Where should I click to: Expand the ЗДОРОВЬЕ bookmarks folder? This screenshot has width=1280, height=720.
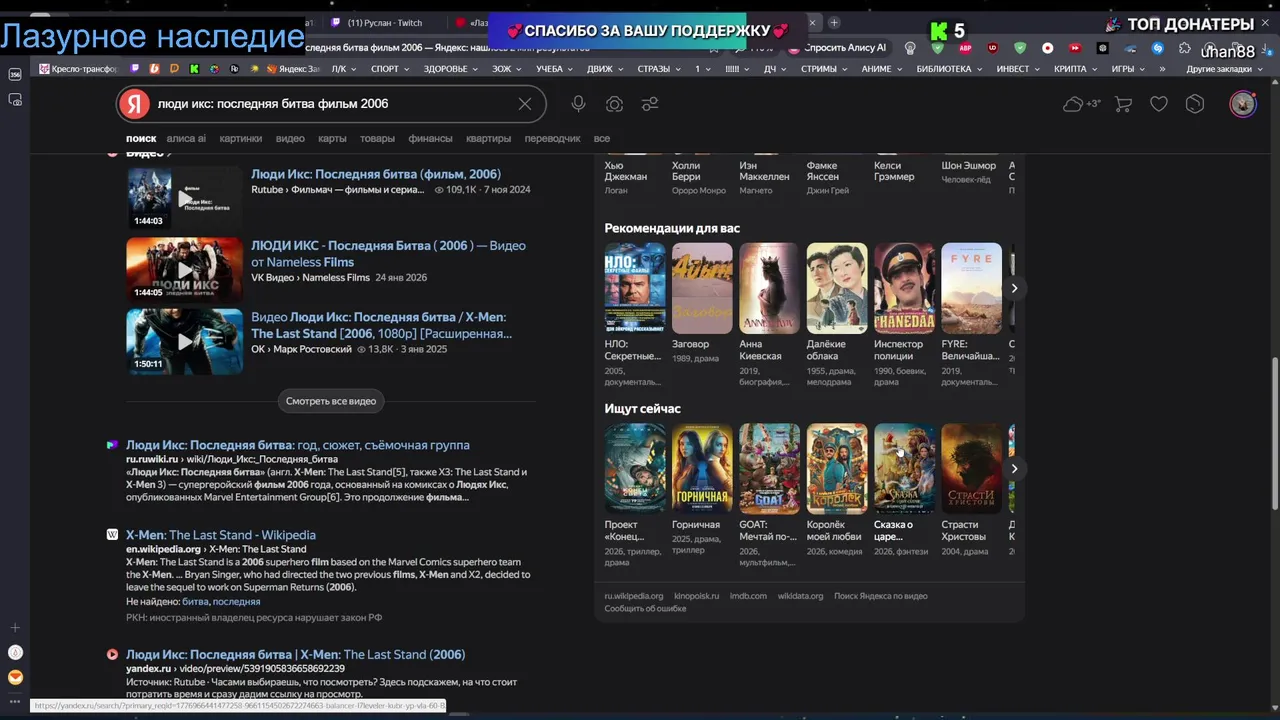coord(451,69)
